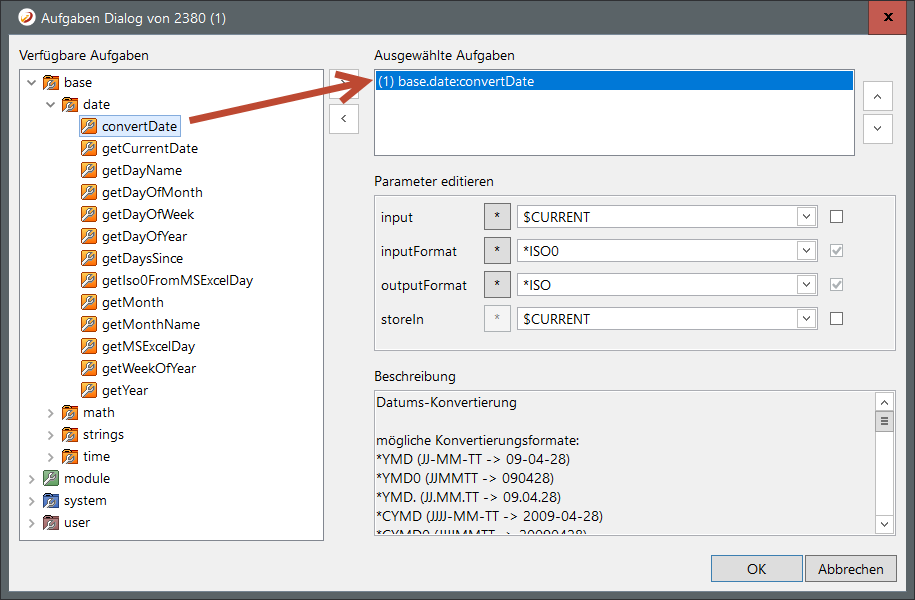Toggle the asterisk button beside inputFormat
915x600 pixels.
[x=496, y=251]
